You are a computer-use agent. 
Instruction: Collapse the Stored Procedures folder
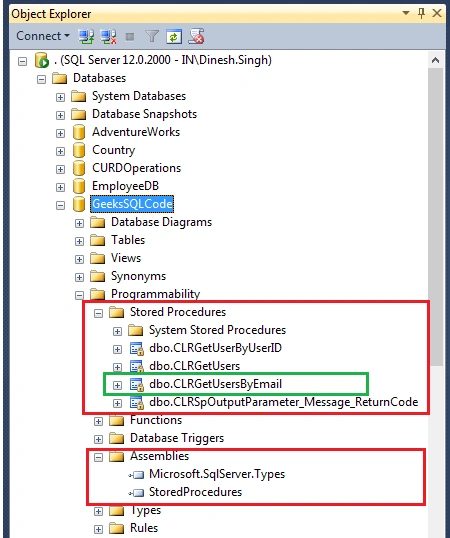(98, 313)
